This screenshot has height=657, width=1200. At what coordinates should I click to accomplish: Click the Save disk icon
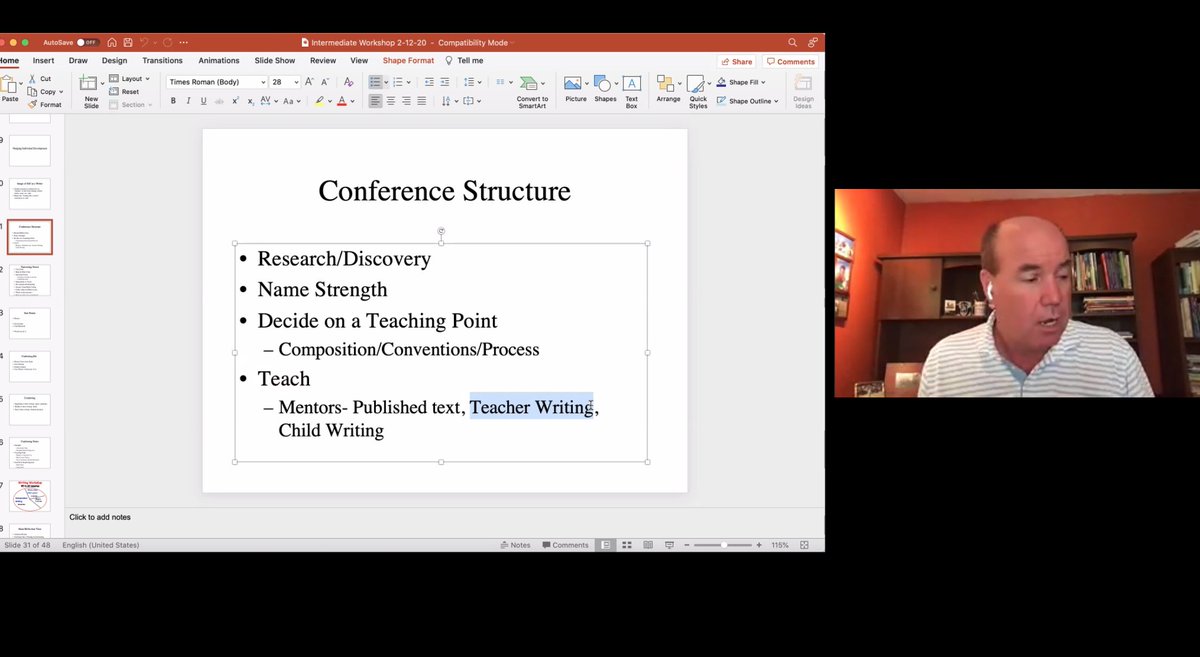point(126,43)
